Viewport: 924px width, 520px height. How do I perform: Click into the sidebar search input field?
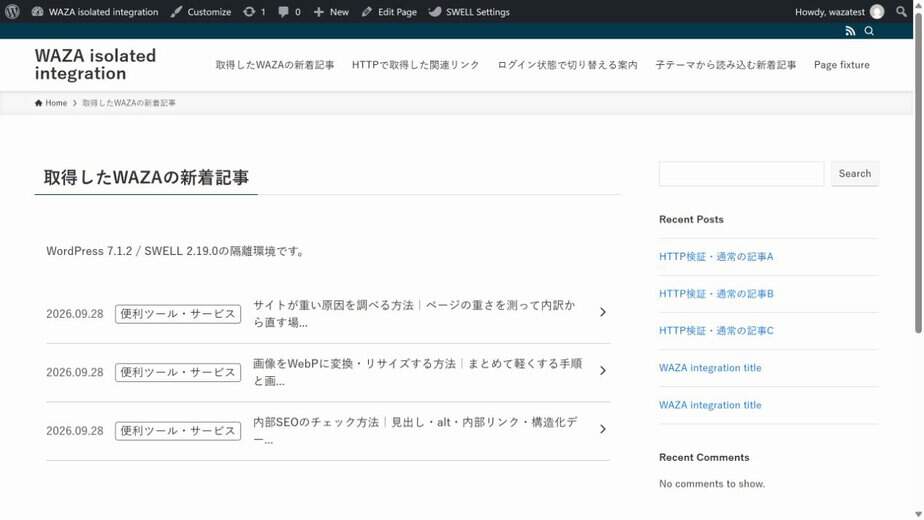[741, 174]
